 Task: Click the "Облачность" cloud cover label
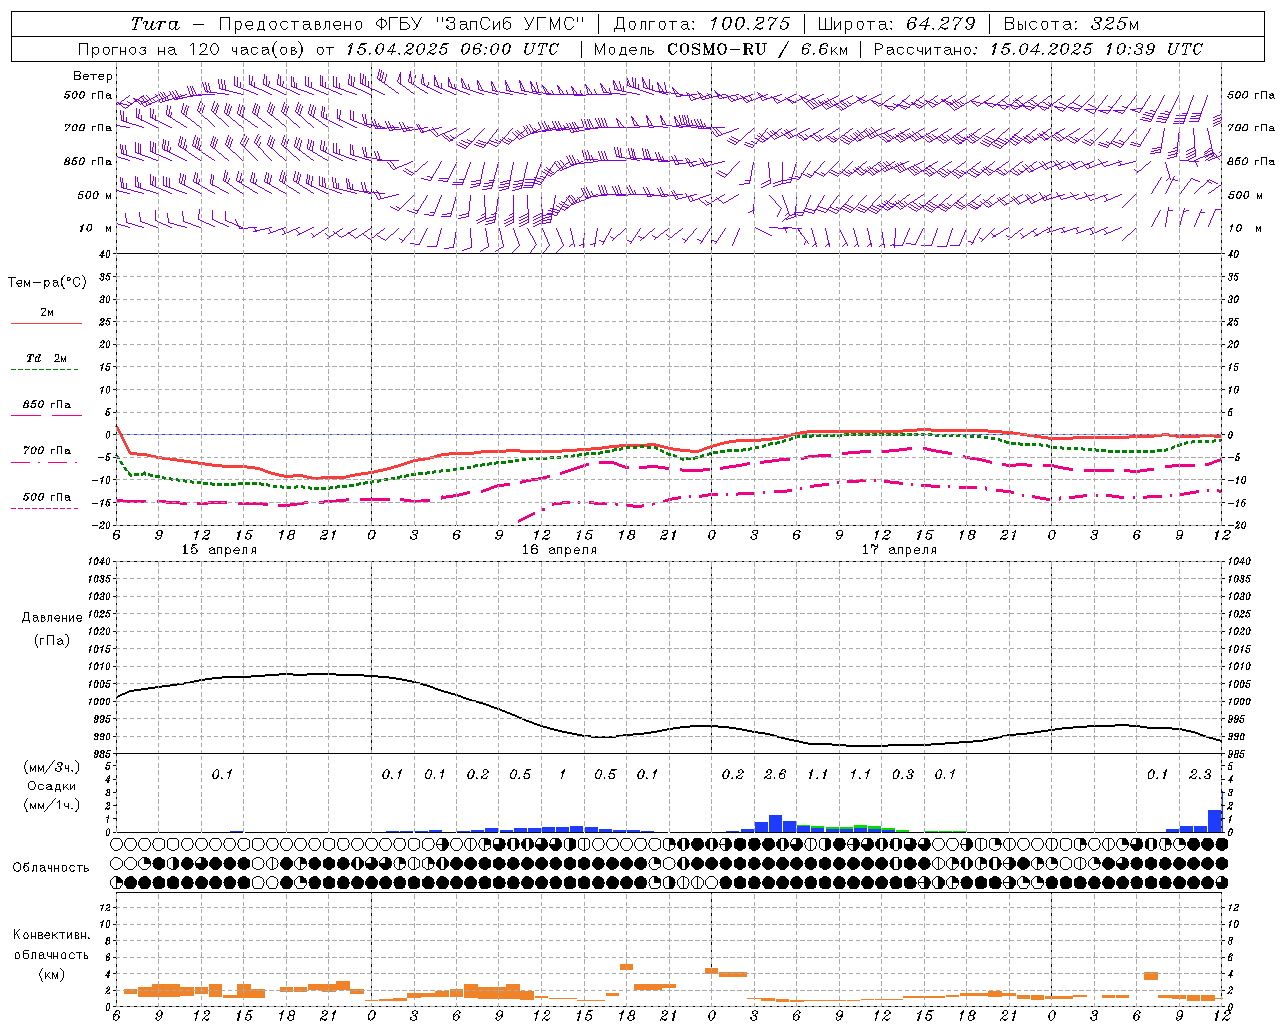pyautogui.click(x=51, y=867)
